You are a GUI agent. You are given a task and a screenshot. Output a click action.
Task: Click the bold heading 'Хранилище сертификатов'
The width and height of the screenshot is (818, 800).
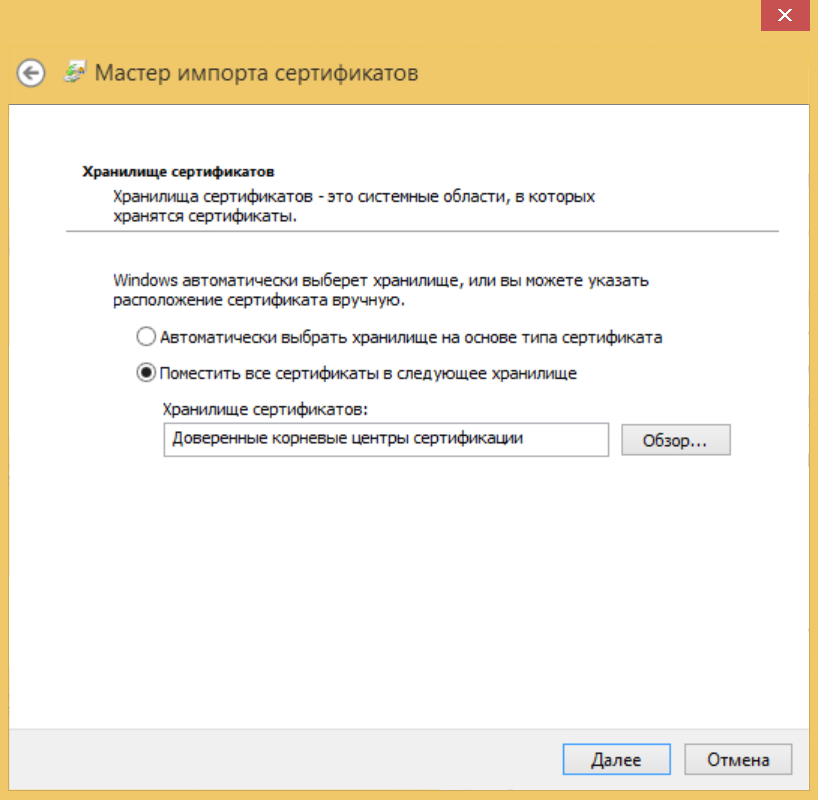(177, 171)
